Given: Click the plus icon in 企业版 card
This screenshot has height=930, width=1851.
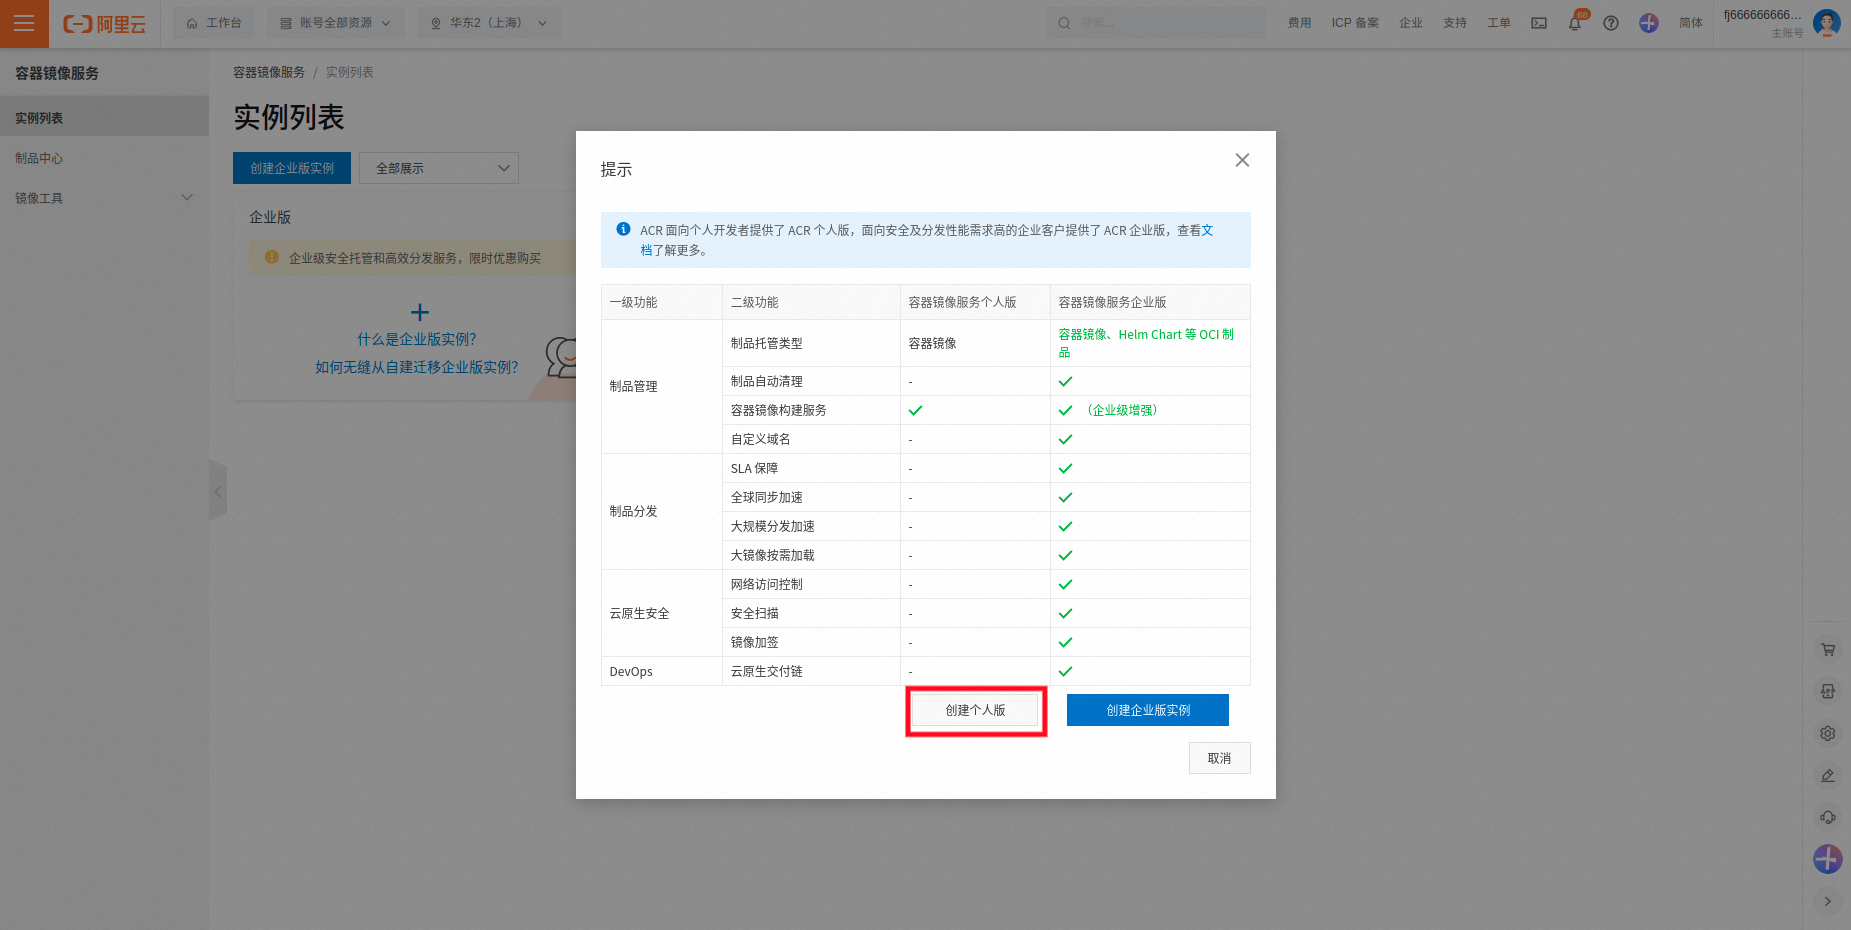Looking at the screenshot, I should click(420, 312).
